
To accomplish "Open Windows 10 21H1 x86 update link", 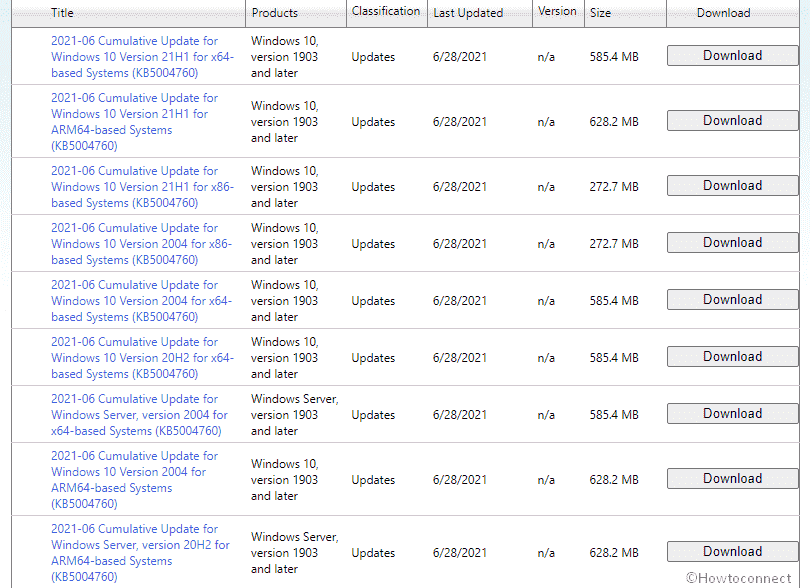I will pyautogui.click(x=141, y=187).
